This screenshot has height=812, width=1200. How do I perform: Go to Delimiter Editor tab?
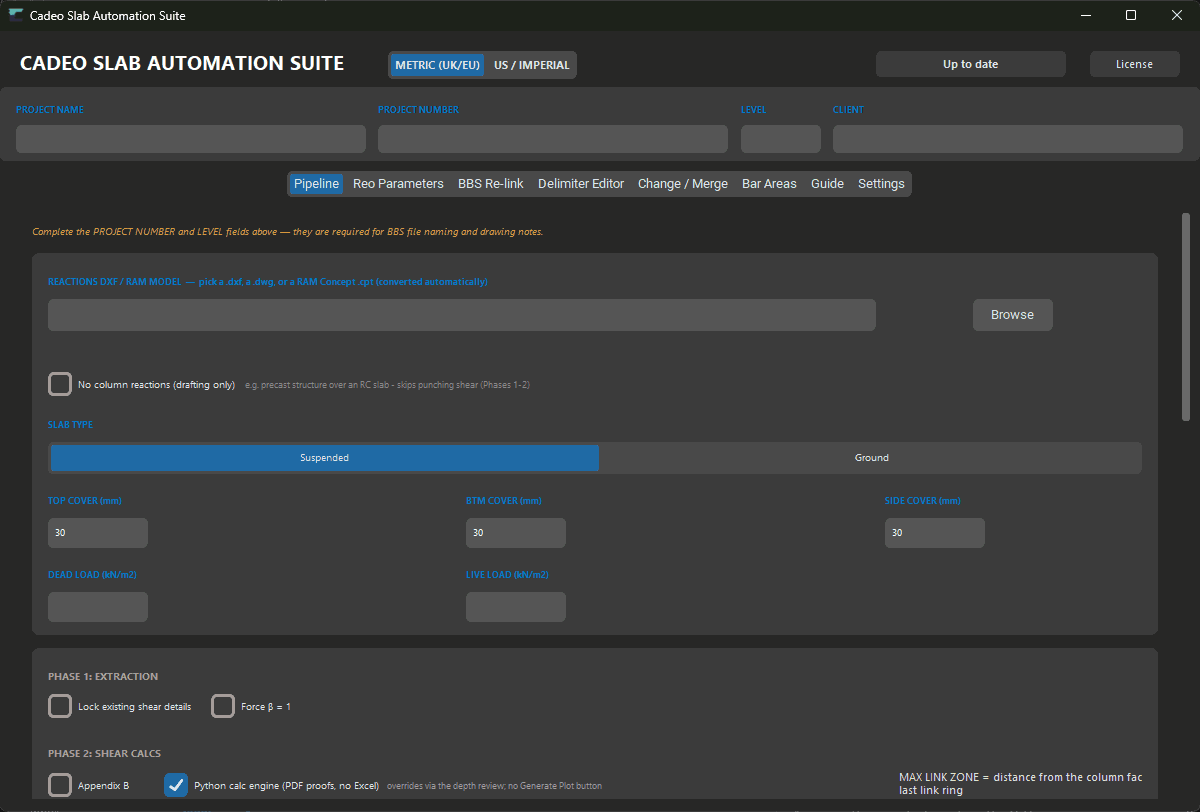click(581, 184)
